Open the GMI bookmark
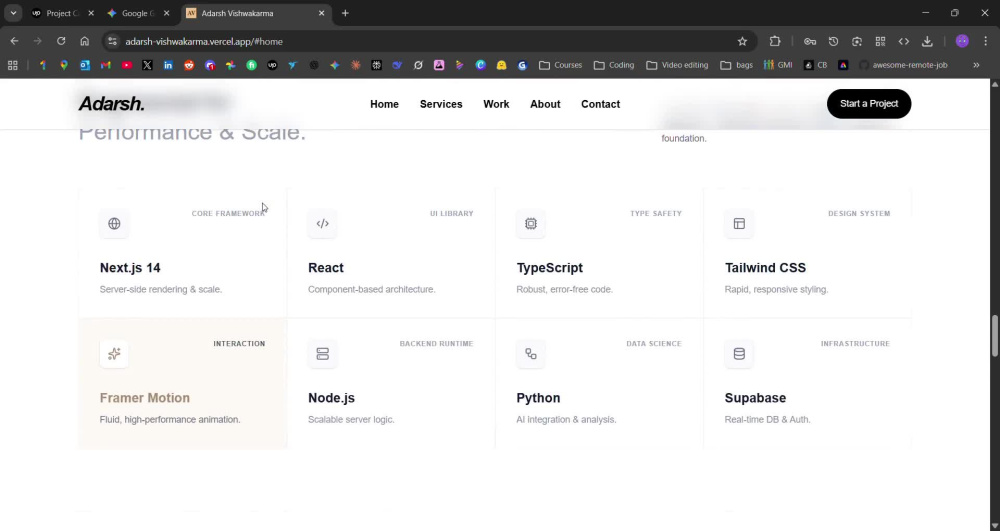Viewport: 1000px width, 531px height. click(x=779, y=65)
